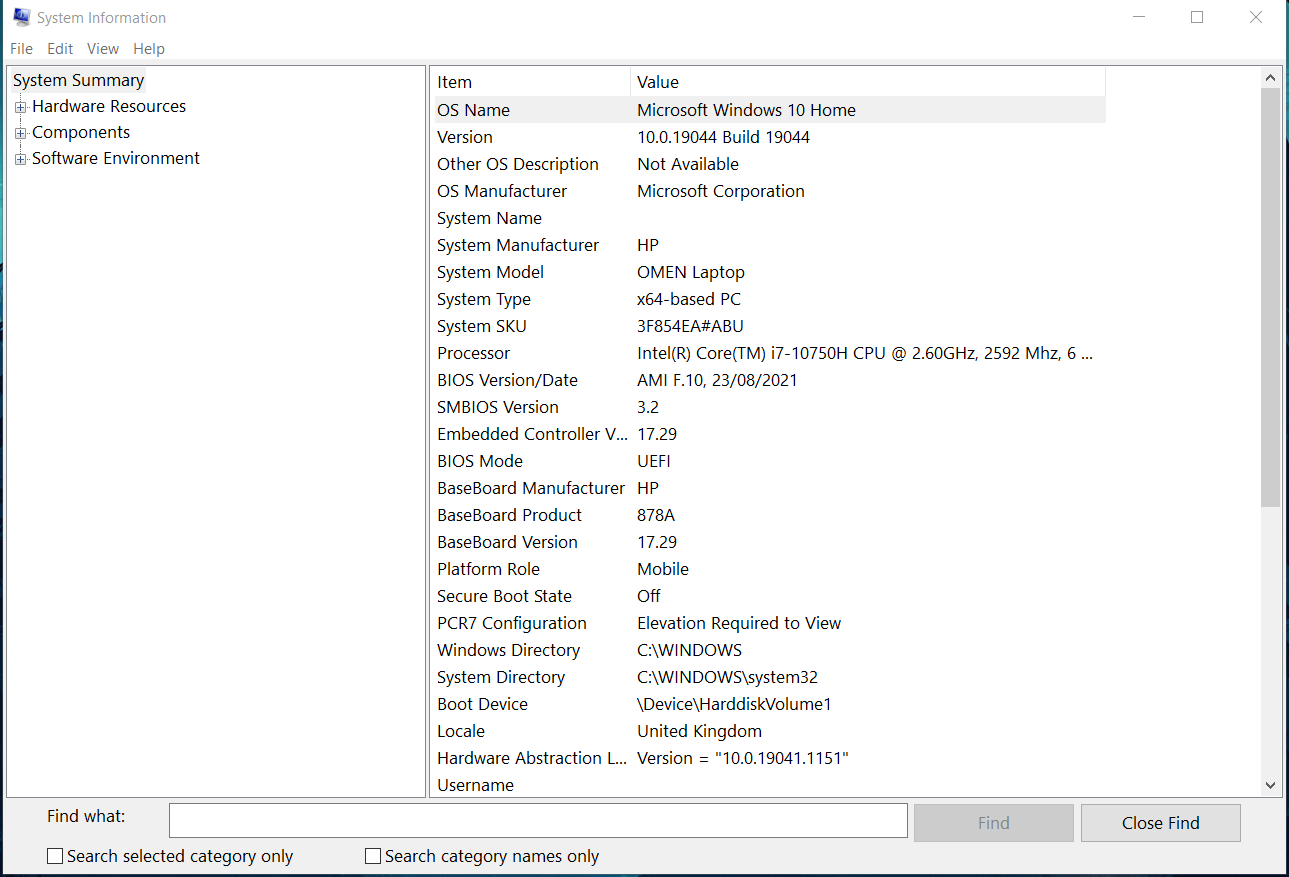This screenshot has height=877, width=1289.
Task: Expand the Hardware Resources node
Action: click(21, 106)
